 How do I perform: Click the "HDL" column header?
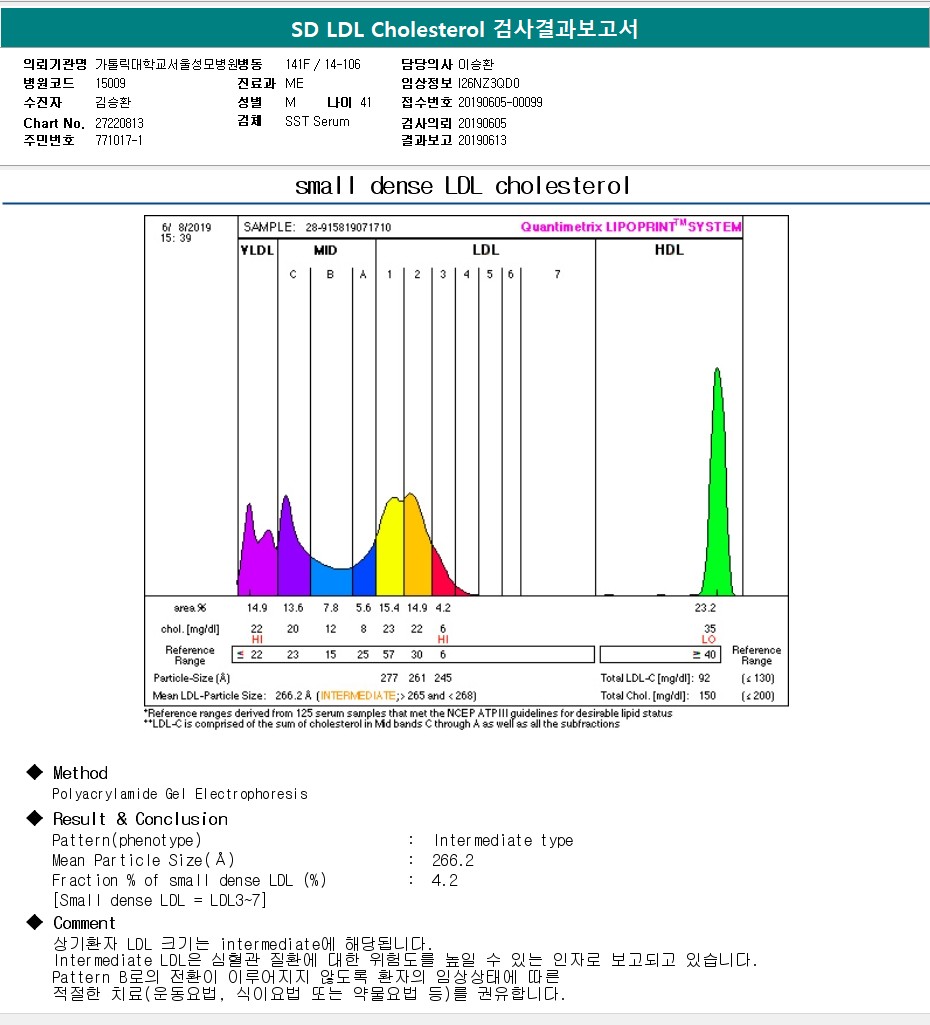[x=669, y=250]
